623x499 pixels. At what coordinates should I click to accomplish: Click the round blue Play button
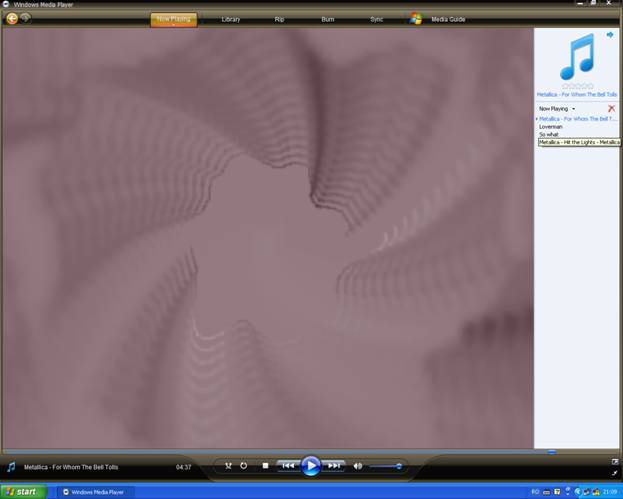[311, 466]
